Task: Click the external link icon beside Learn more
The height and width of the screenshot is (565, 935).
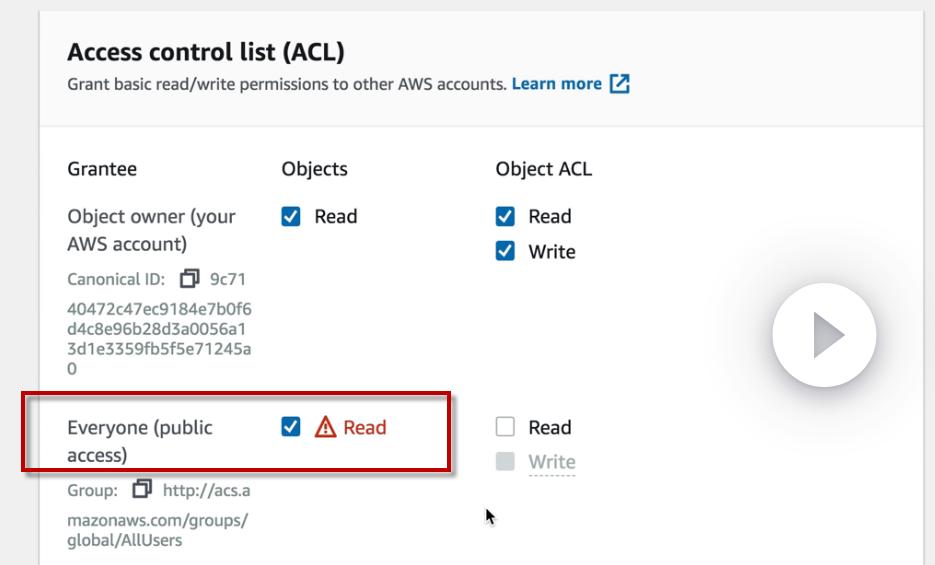Action: tap(620, 84)
